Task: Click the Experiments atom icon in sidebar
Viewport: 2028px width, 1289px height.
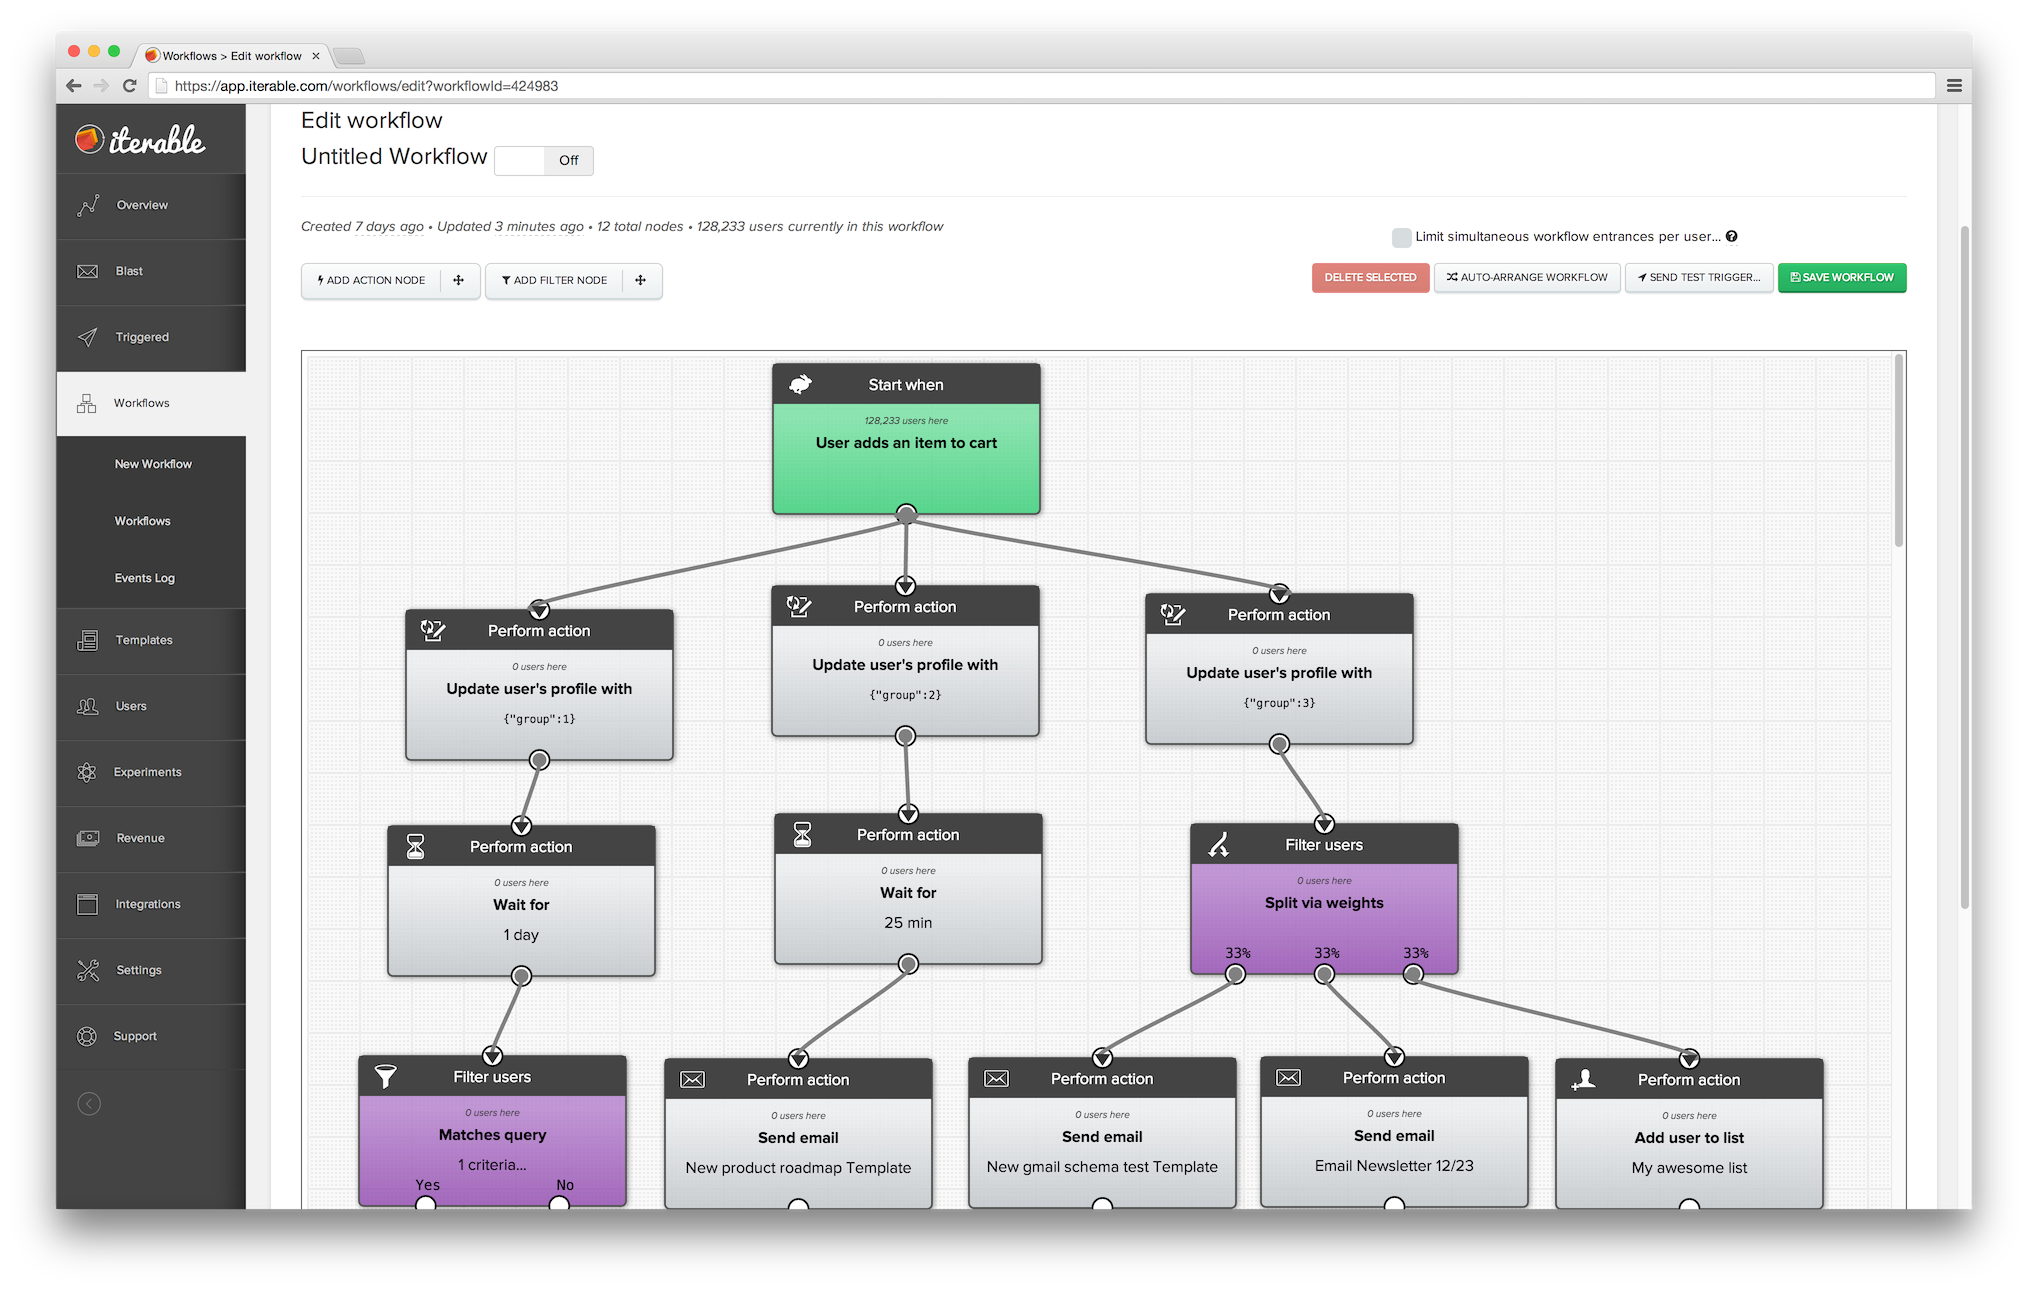Action: coord(87,772)
